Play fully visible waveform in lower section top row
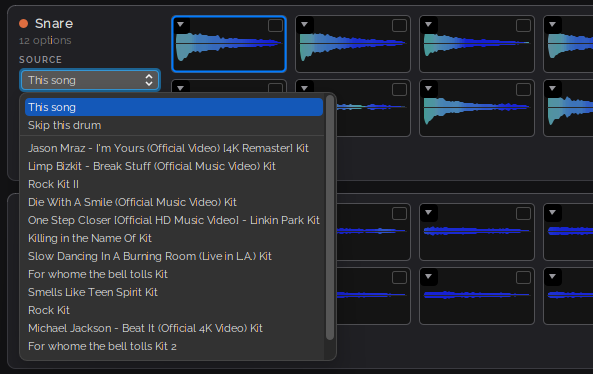This screenshot has width=593, height=374. [x=477, y=231]
